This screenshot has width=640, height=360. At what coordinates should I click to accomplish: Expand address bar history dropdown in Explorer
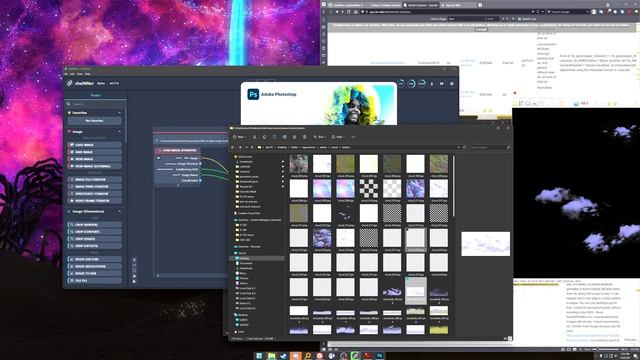[458, 147]
